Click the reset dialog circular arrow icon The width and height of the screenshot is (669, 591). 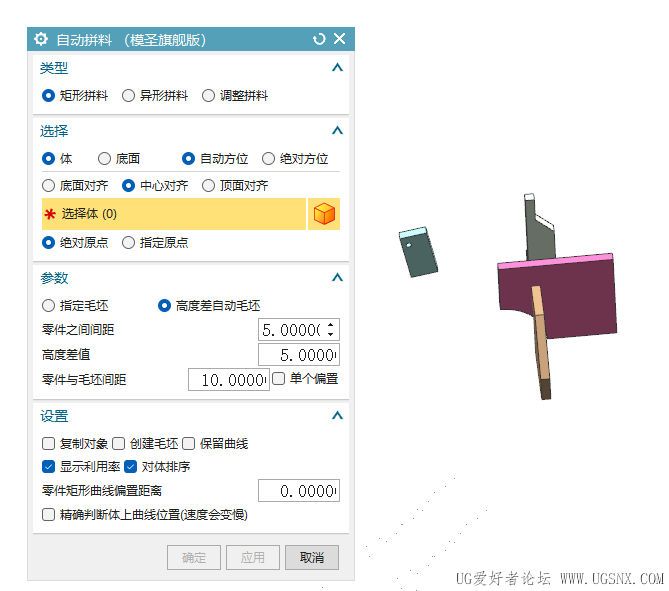tap(319, 39)
